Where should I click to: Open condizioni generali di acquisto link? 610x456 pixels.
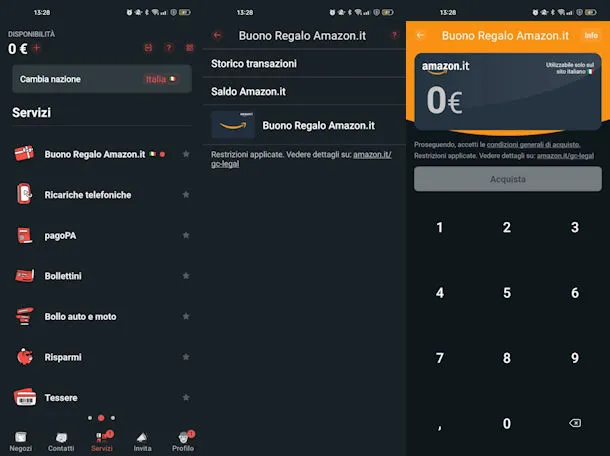click(533, 144)
